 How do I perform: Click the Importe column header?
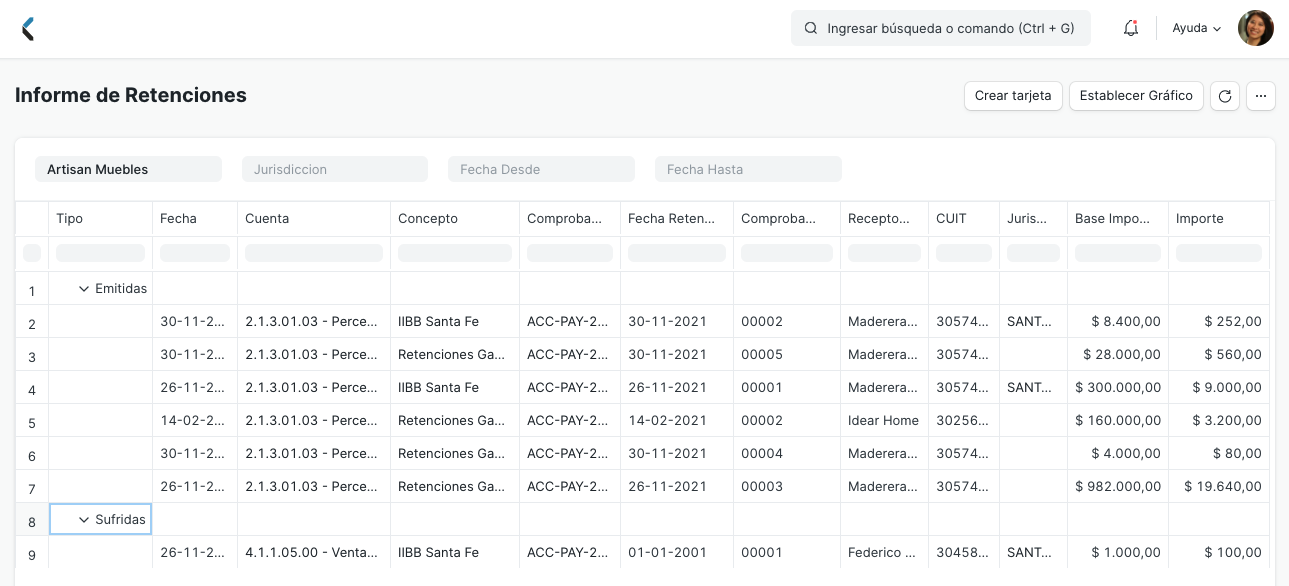1200,218
